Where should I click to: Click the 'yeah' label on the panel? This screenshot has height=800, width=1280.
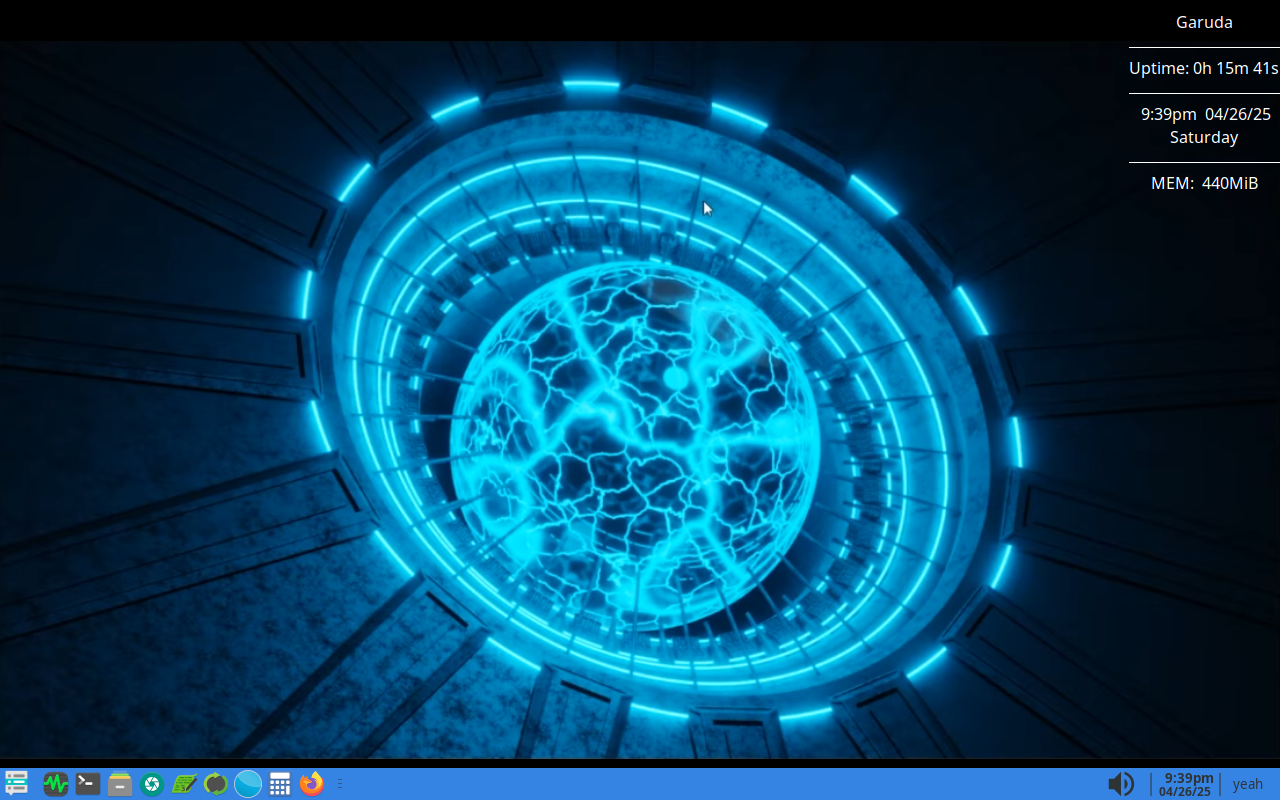[x=1248, y=784]
